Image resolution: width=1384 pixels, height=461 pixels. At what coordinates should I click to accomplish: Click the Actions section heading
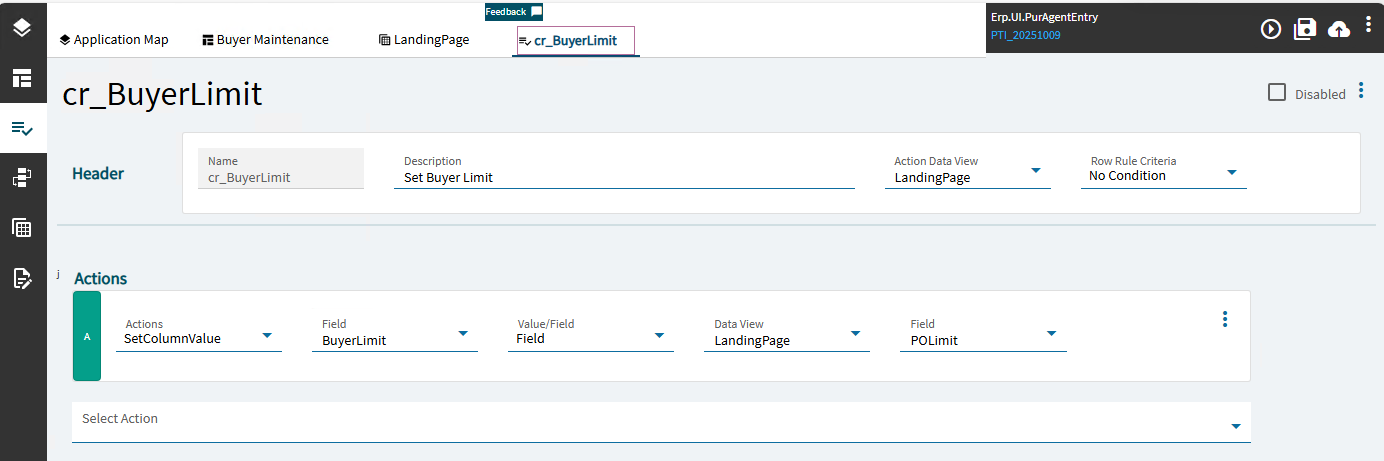click(x=101, y=278)
